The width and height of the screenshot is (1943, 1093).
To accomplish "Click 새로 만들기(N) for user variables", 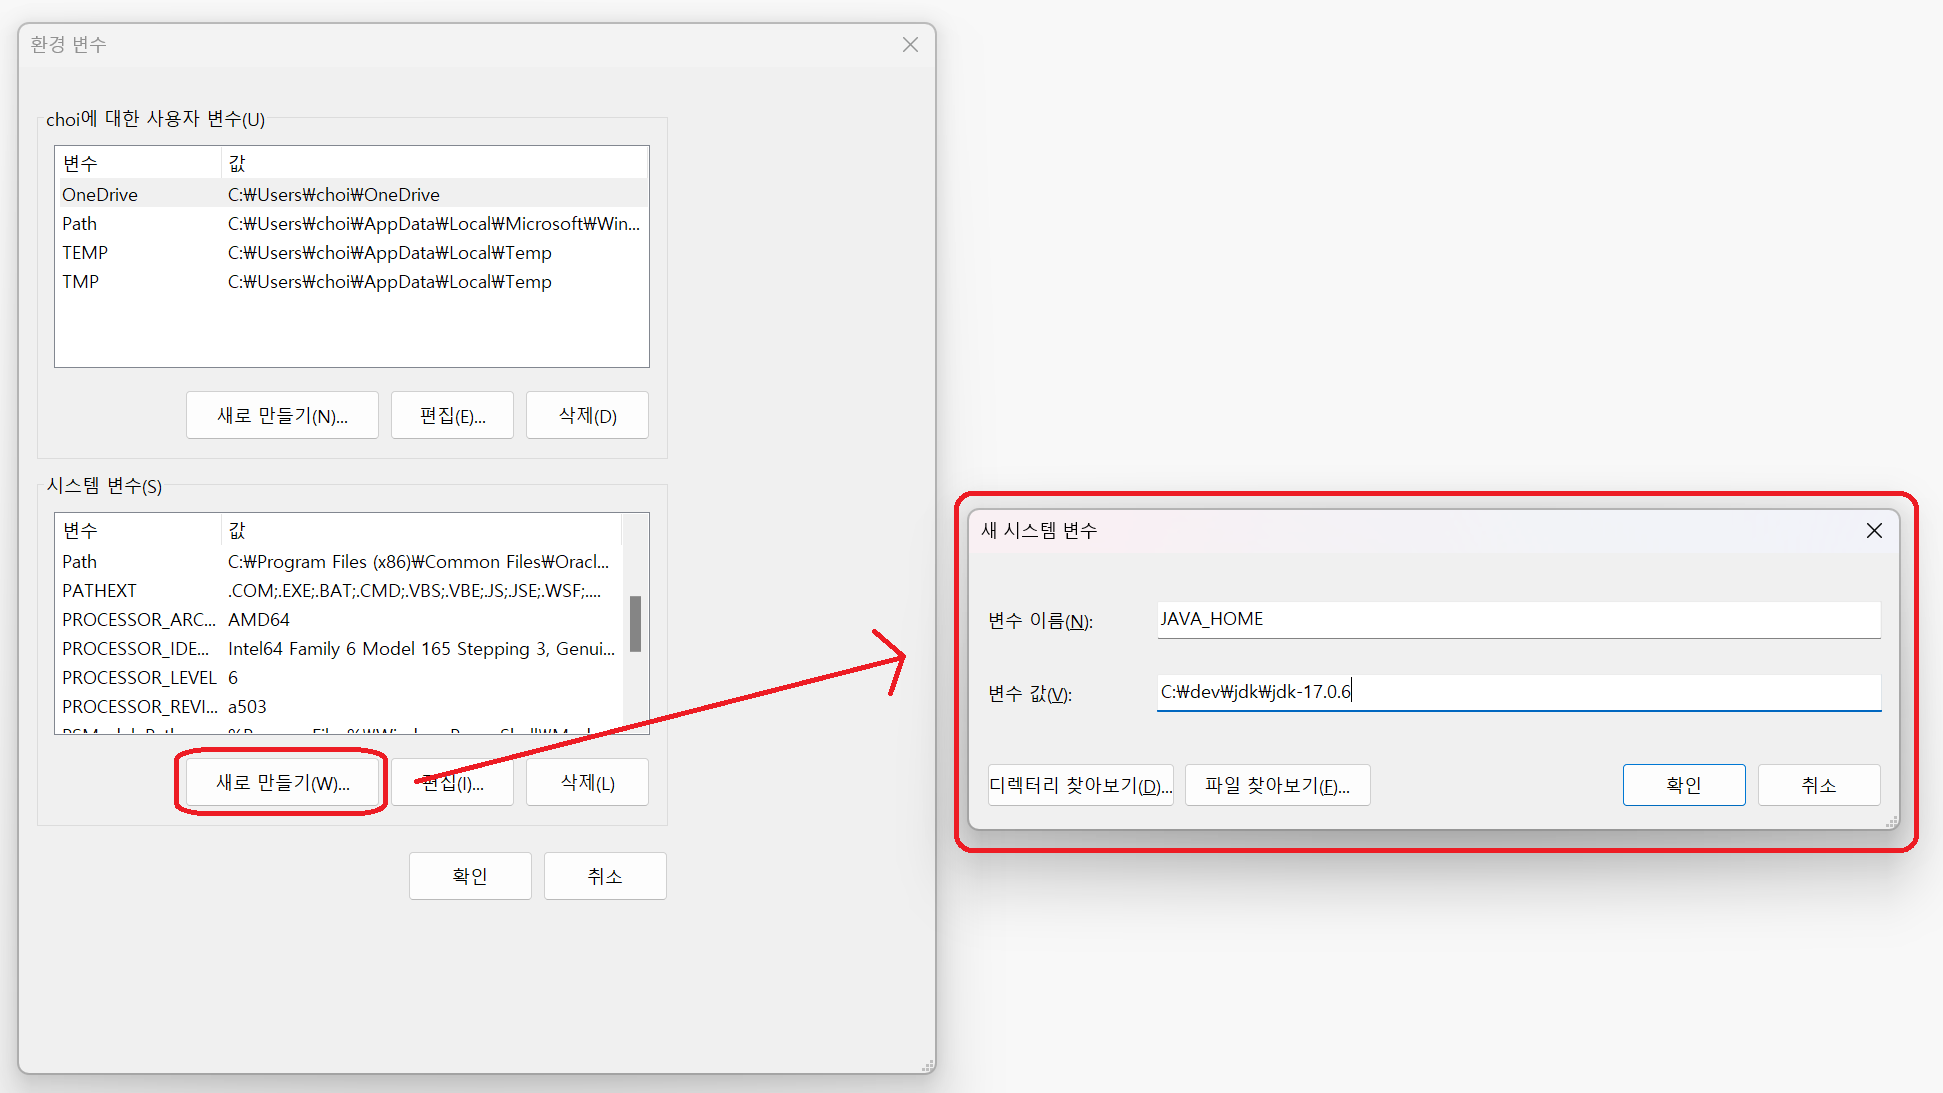I will 283,416.
